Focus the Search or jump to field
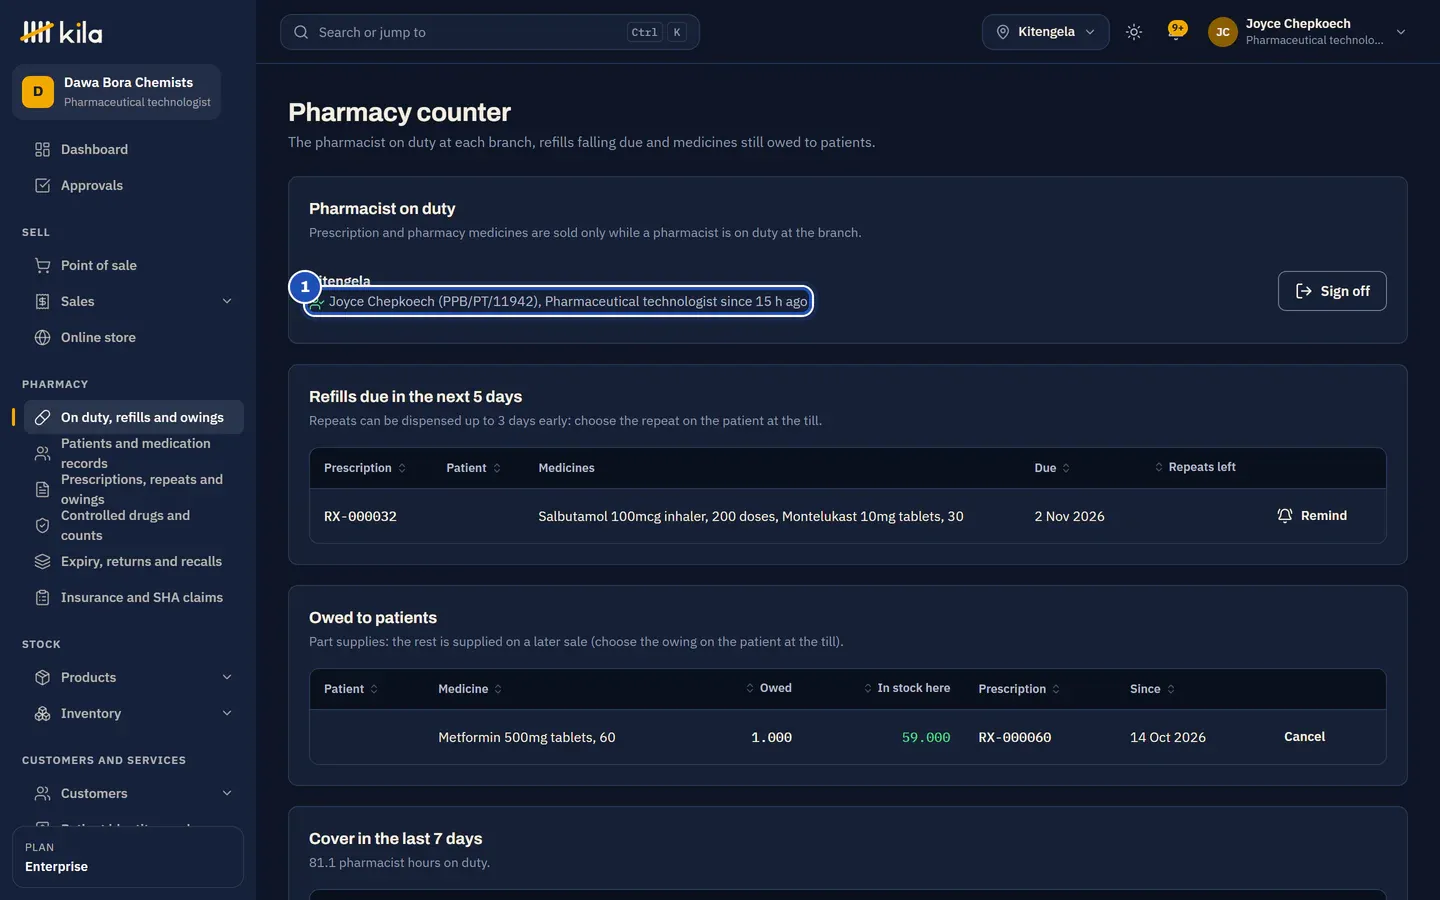Viewport: 1440px width, 900px height. pos(490,32)
